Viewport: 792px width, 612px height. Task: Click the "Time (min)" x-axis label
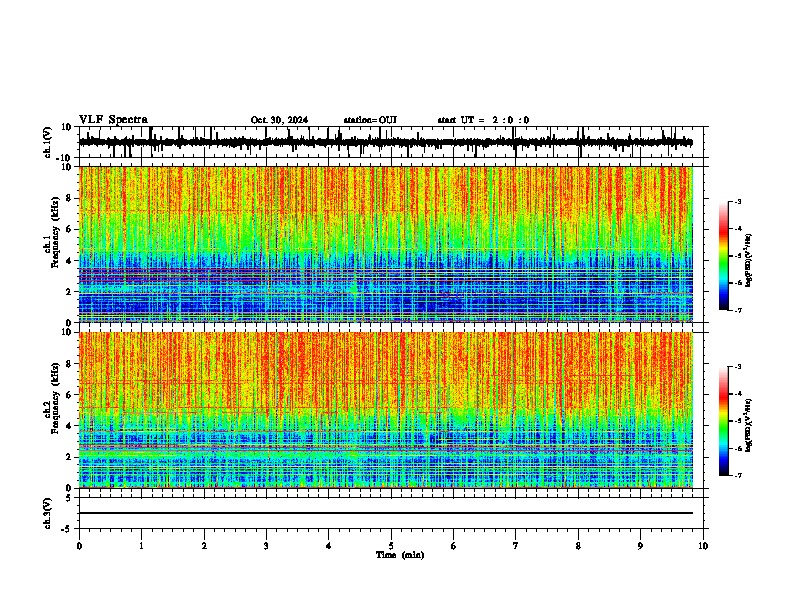[x=400, y=555]
